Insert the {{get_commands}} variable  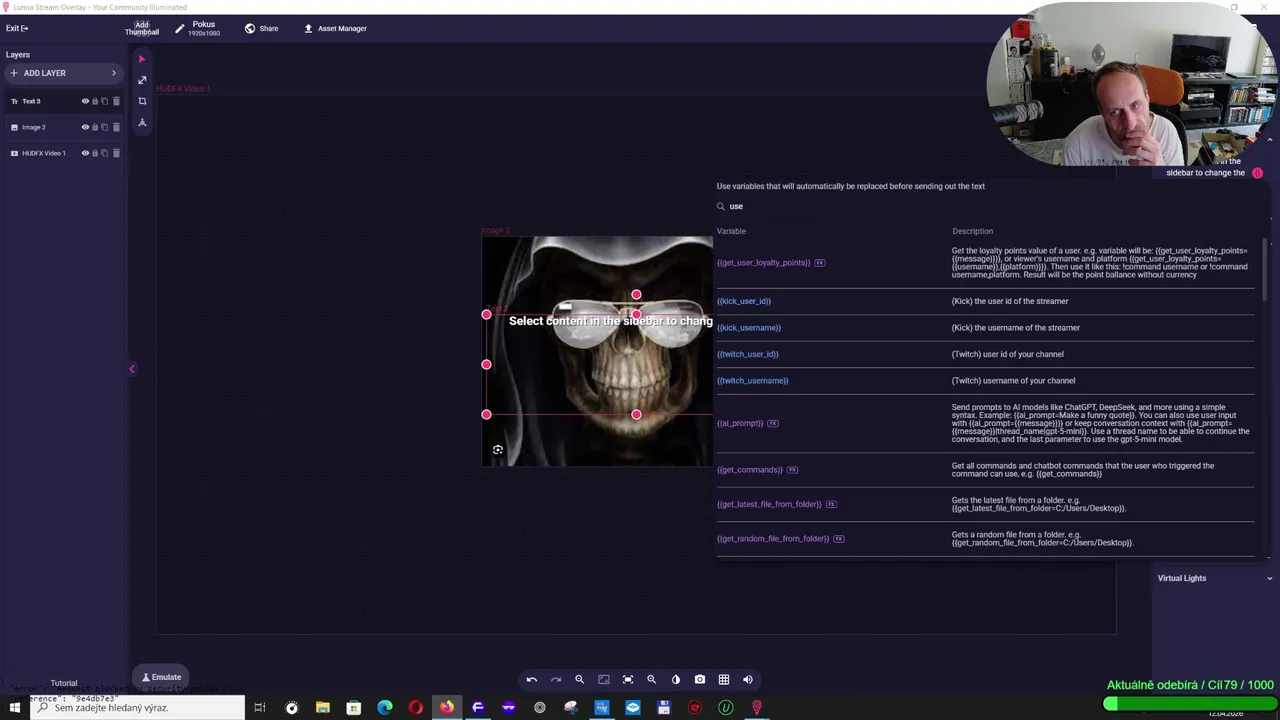750,470
